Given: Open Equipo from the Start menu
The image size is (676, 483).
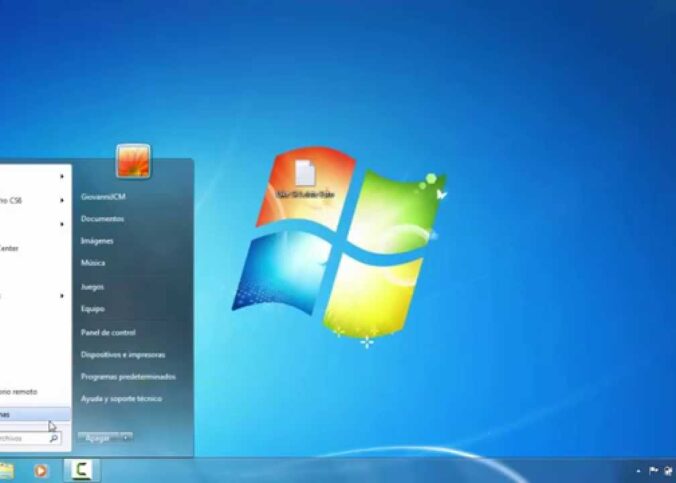Looking at the screenshot, I should click(x=93, y=309).
